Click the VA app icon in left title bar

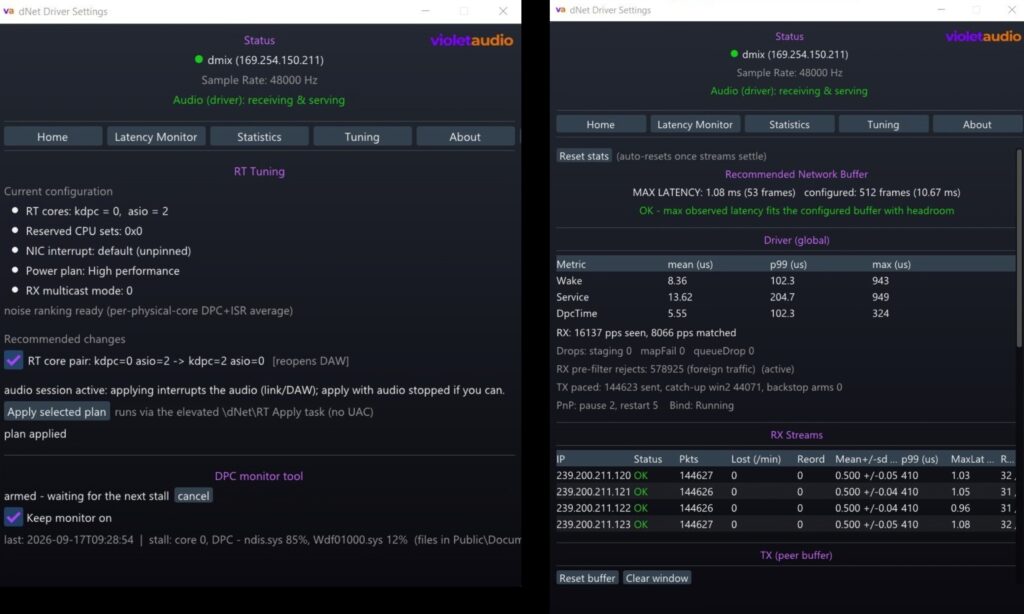point(8,11)
